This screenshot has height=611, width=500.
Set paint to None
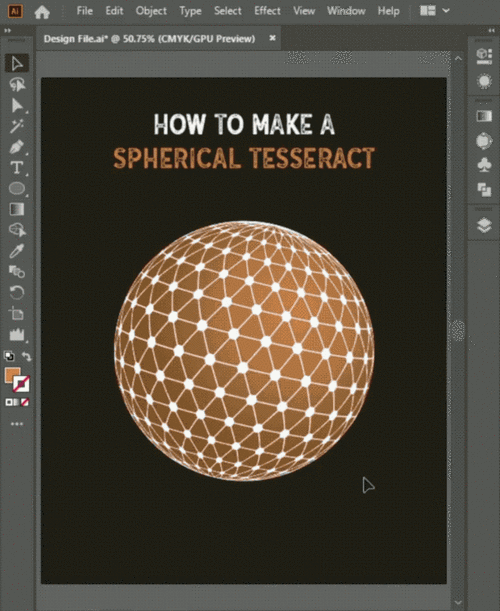click(25, 402)
